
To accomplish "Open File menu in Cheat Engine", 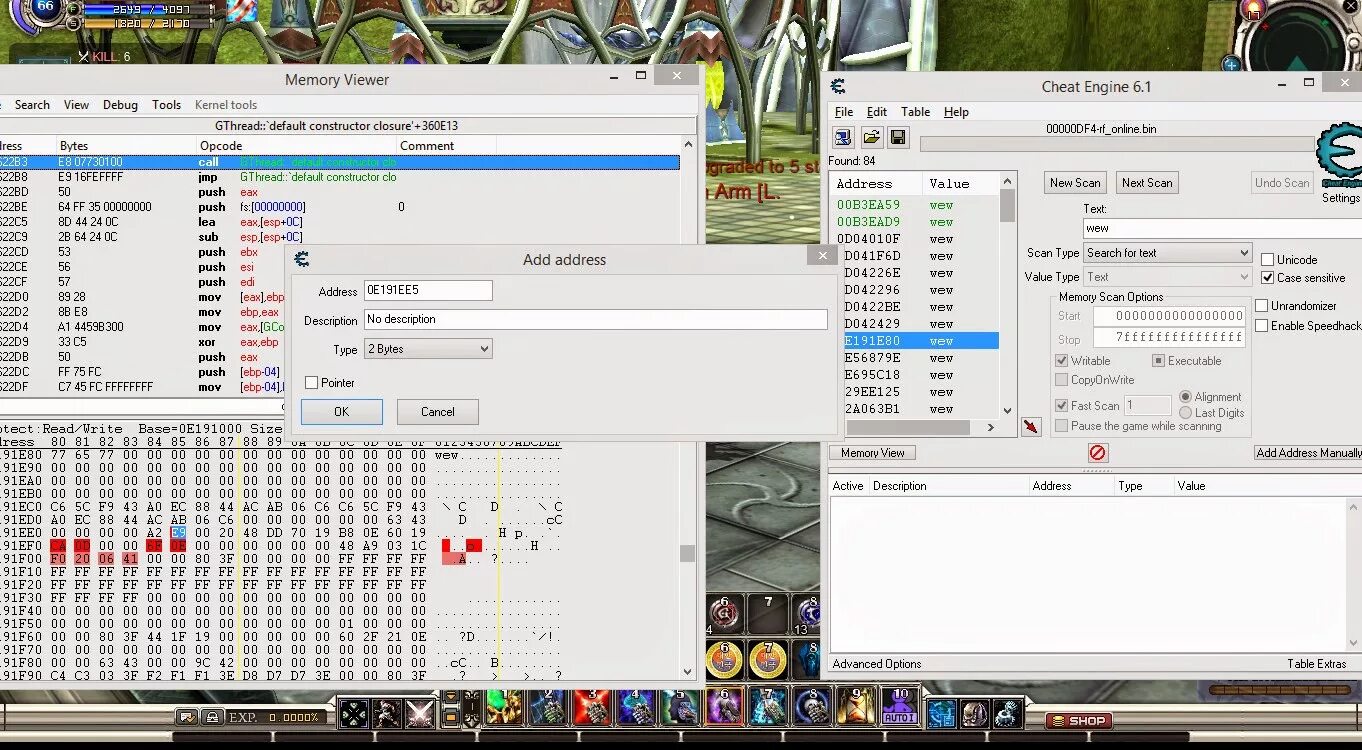I will tap(844, 112).
